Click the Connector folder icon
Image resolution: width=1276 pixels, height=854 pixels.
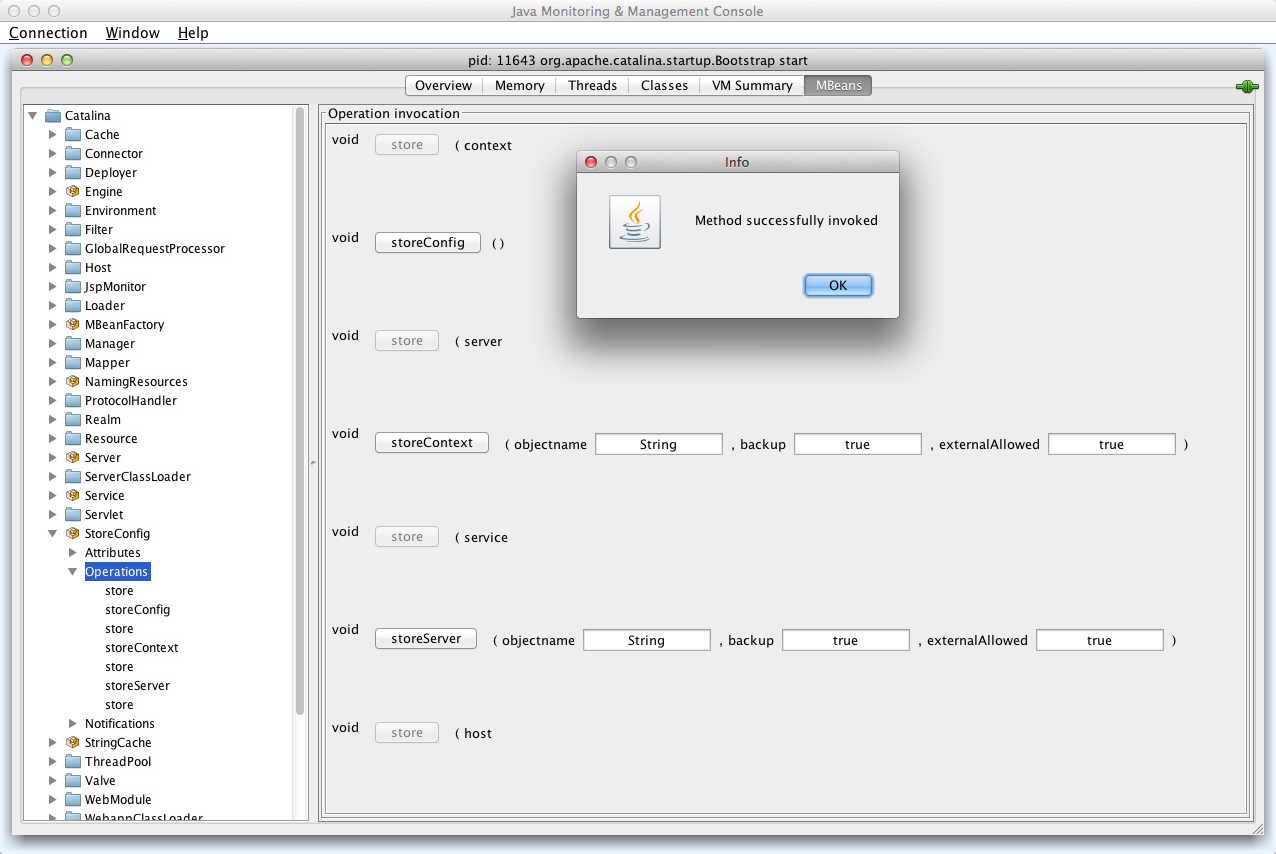73,154
